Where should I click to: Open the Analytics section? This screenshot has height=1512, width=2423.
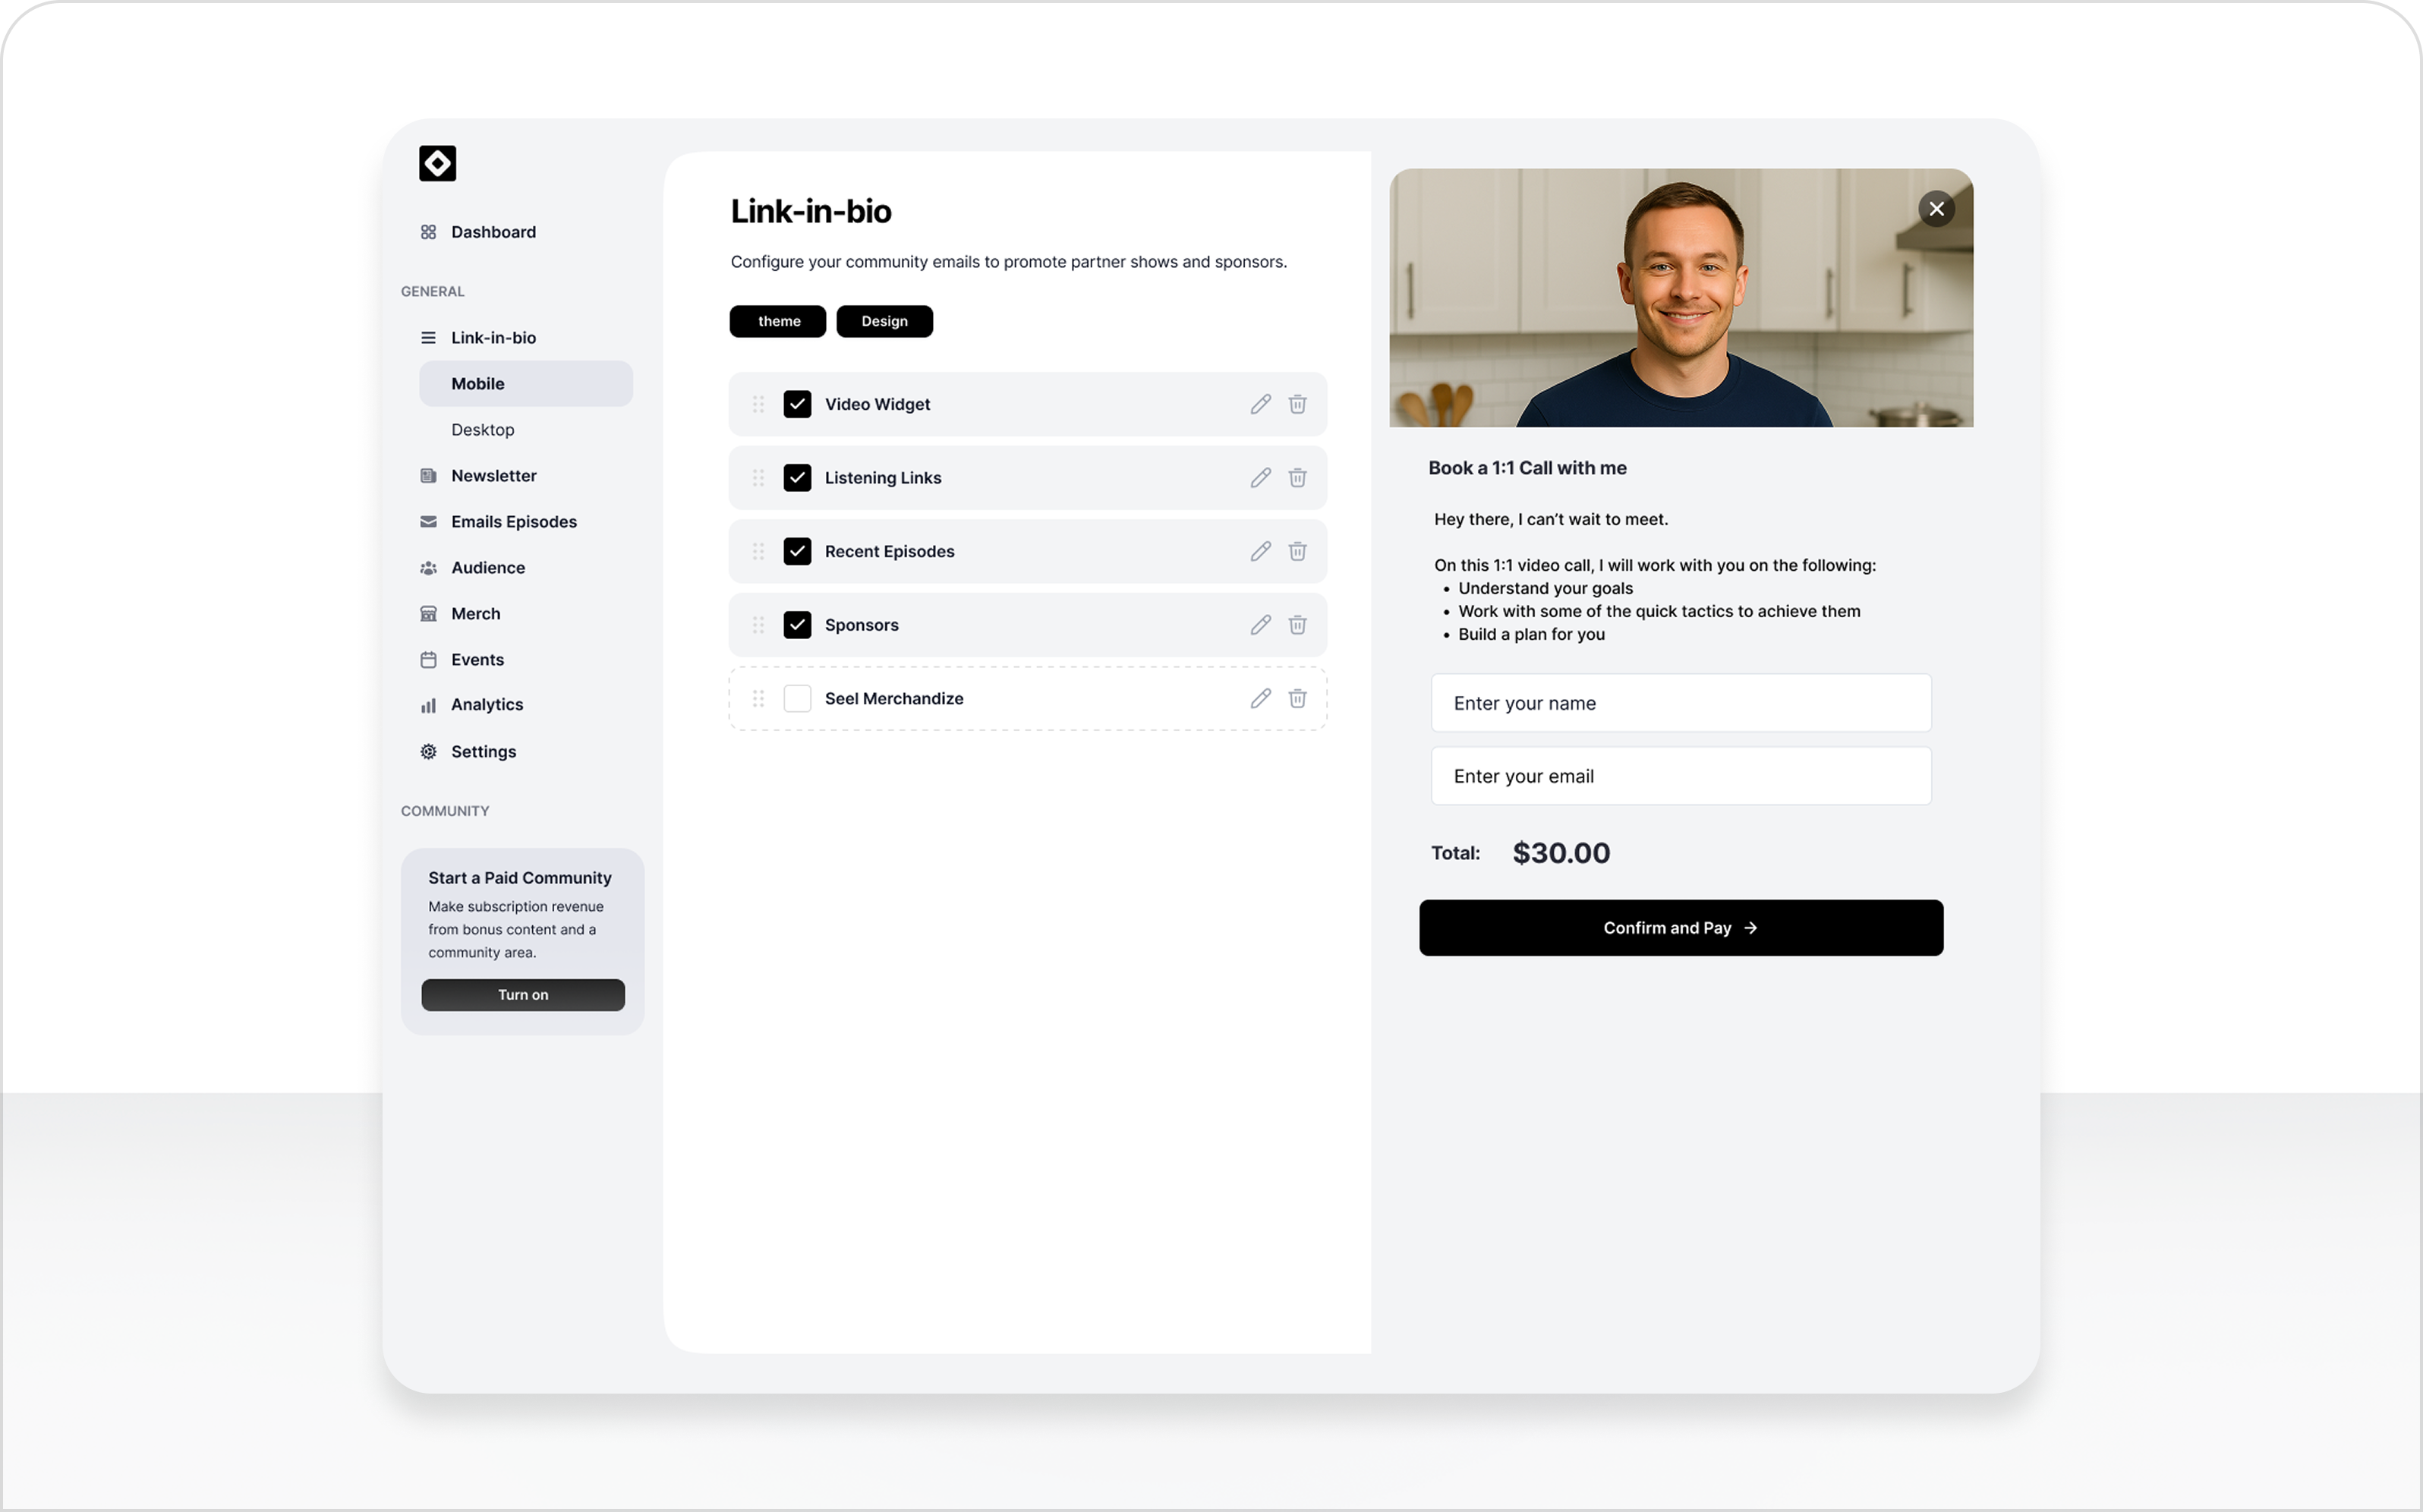pos(487,705)
